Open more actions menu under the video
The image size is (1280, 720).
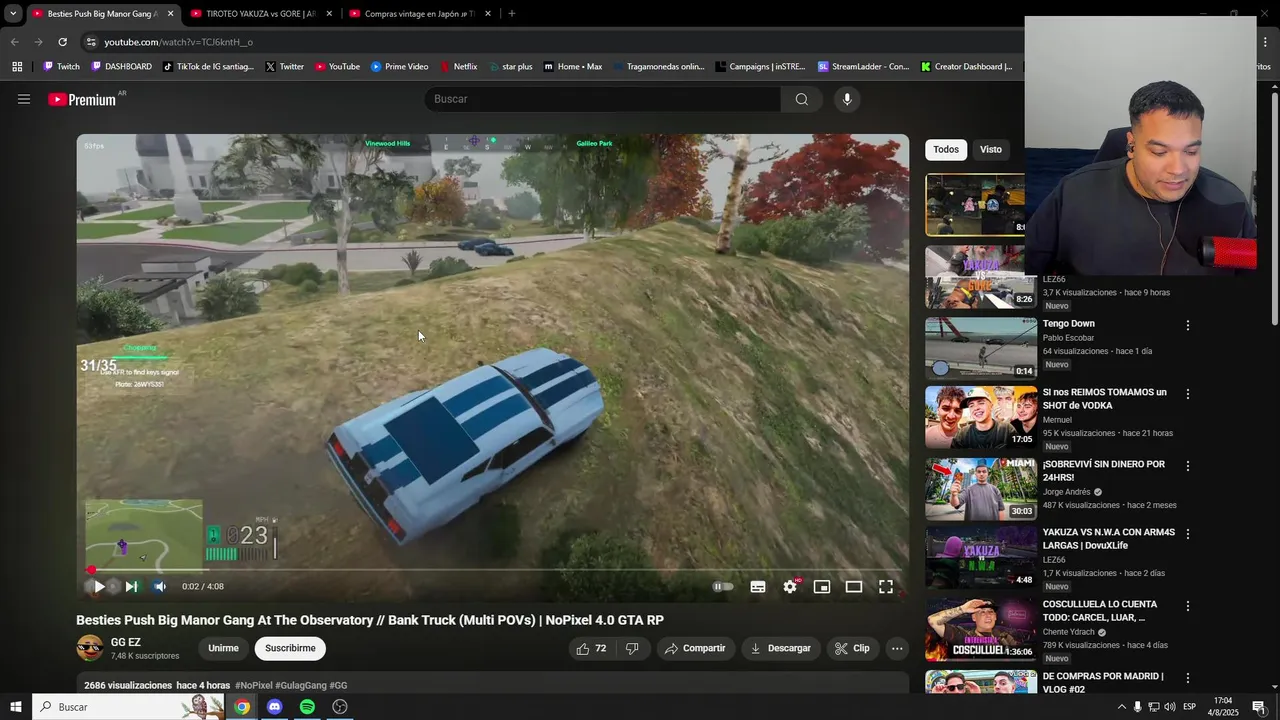[897, 648]
